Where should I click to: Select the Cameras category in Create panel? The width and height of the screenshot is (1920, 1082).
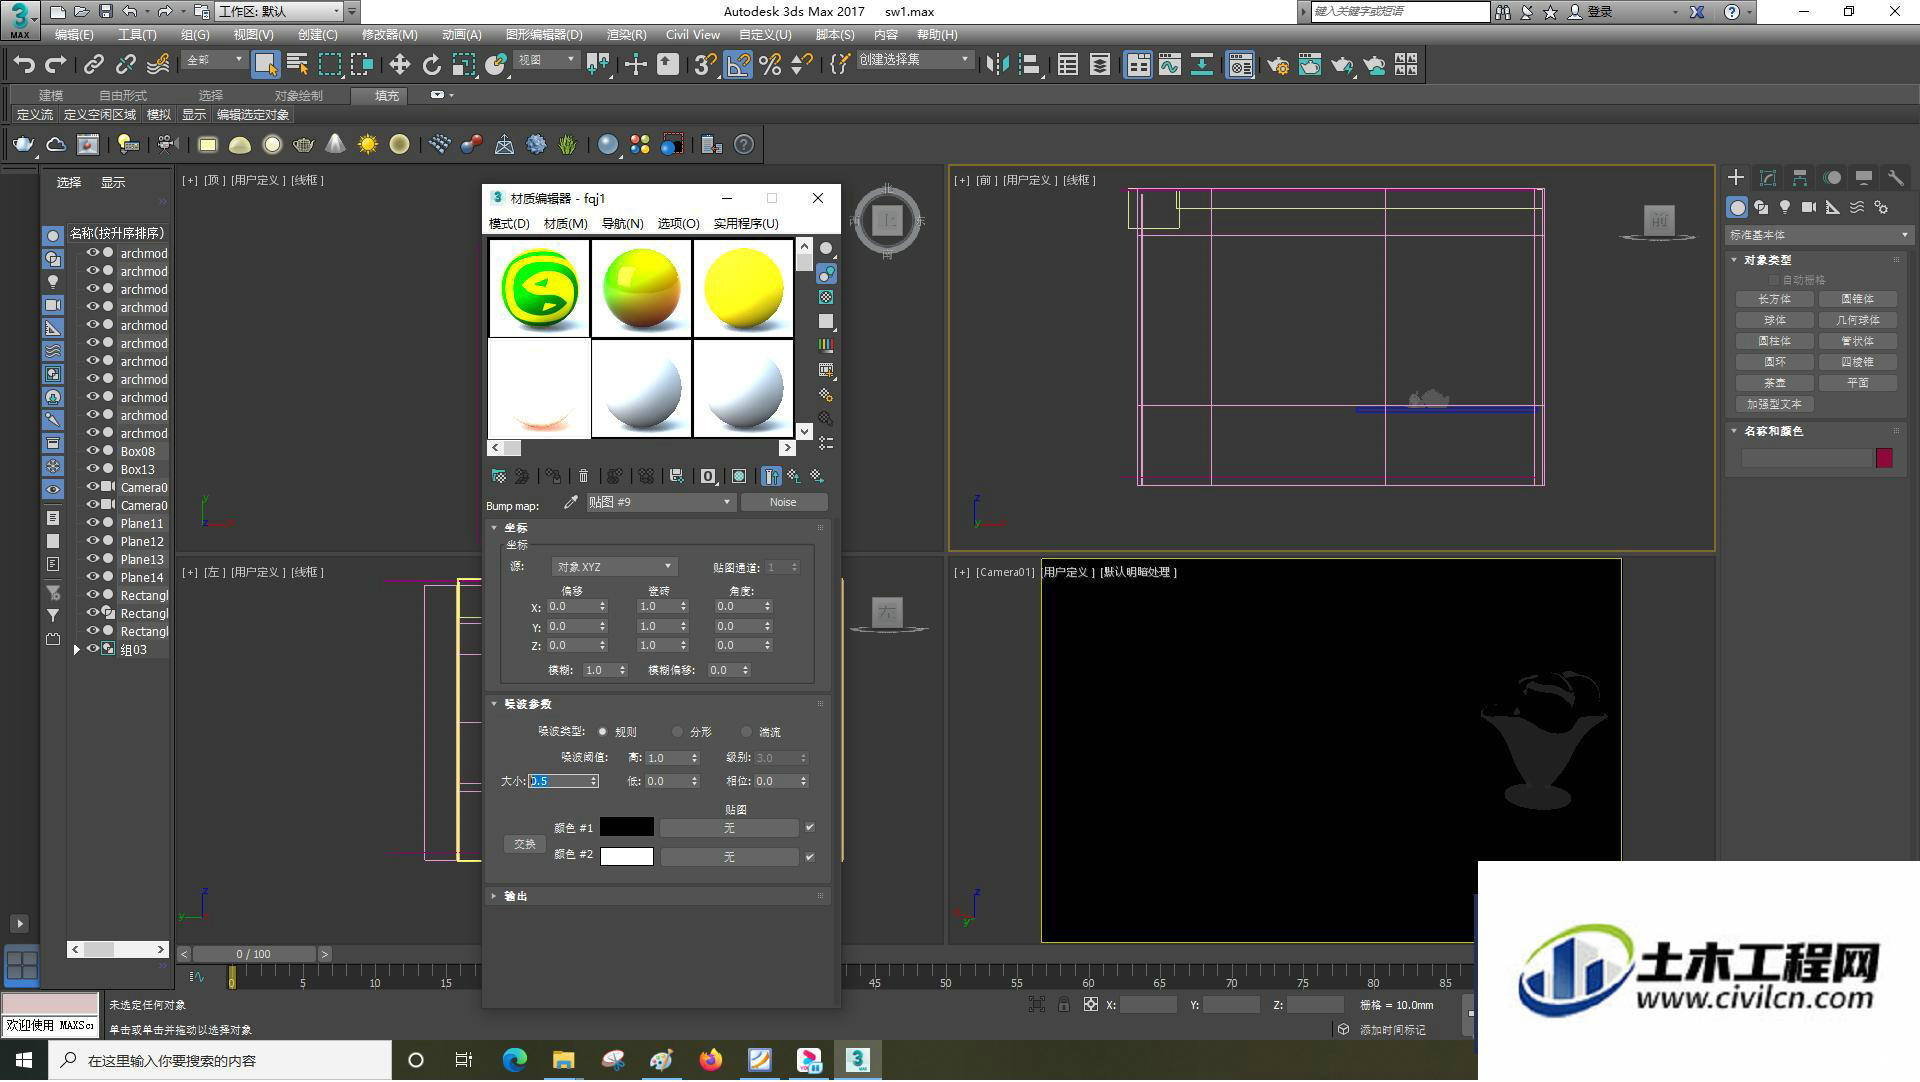pos(1809,207)
